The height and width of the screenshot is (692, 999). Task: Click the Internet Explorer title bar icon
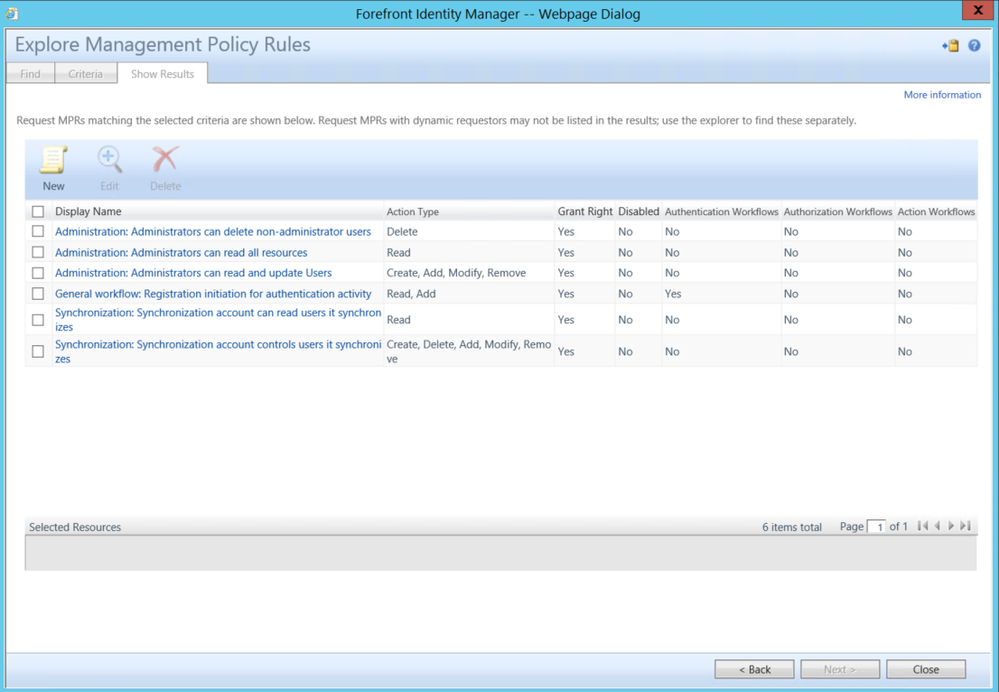coord(11,13)
